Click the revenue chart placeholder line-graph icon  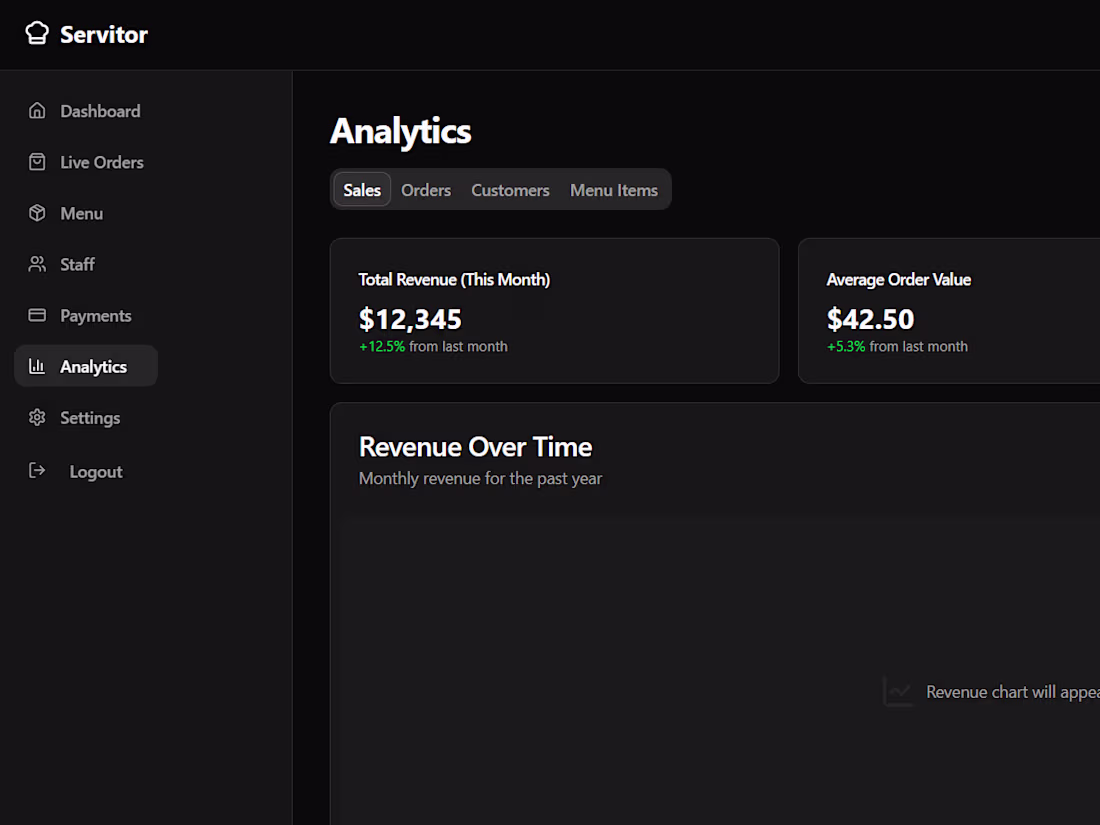896,691
